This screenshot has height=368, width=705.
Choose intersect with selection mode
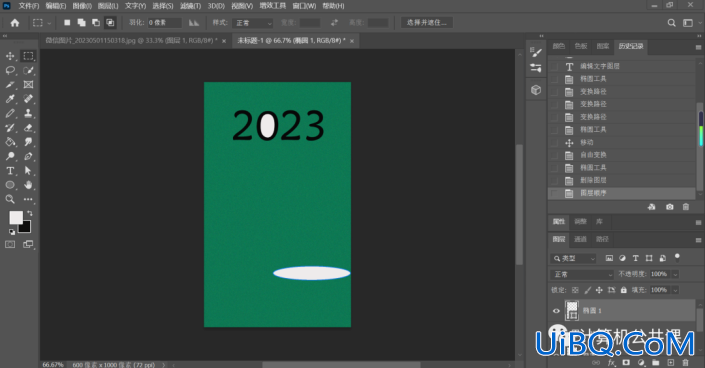pyautogui.click(x=110, y=22)
